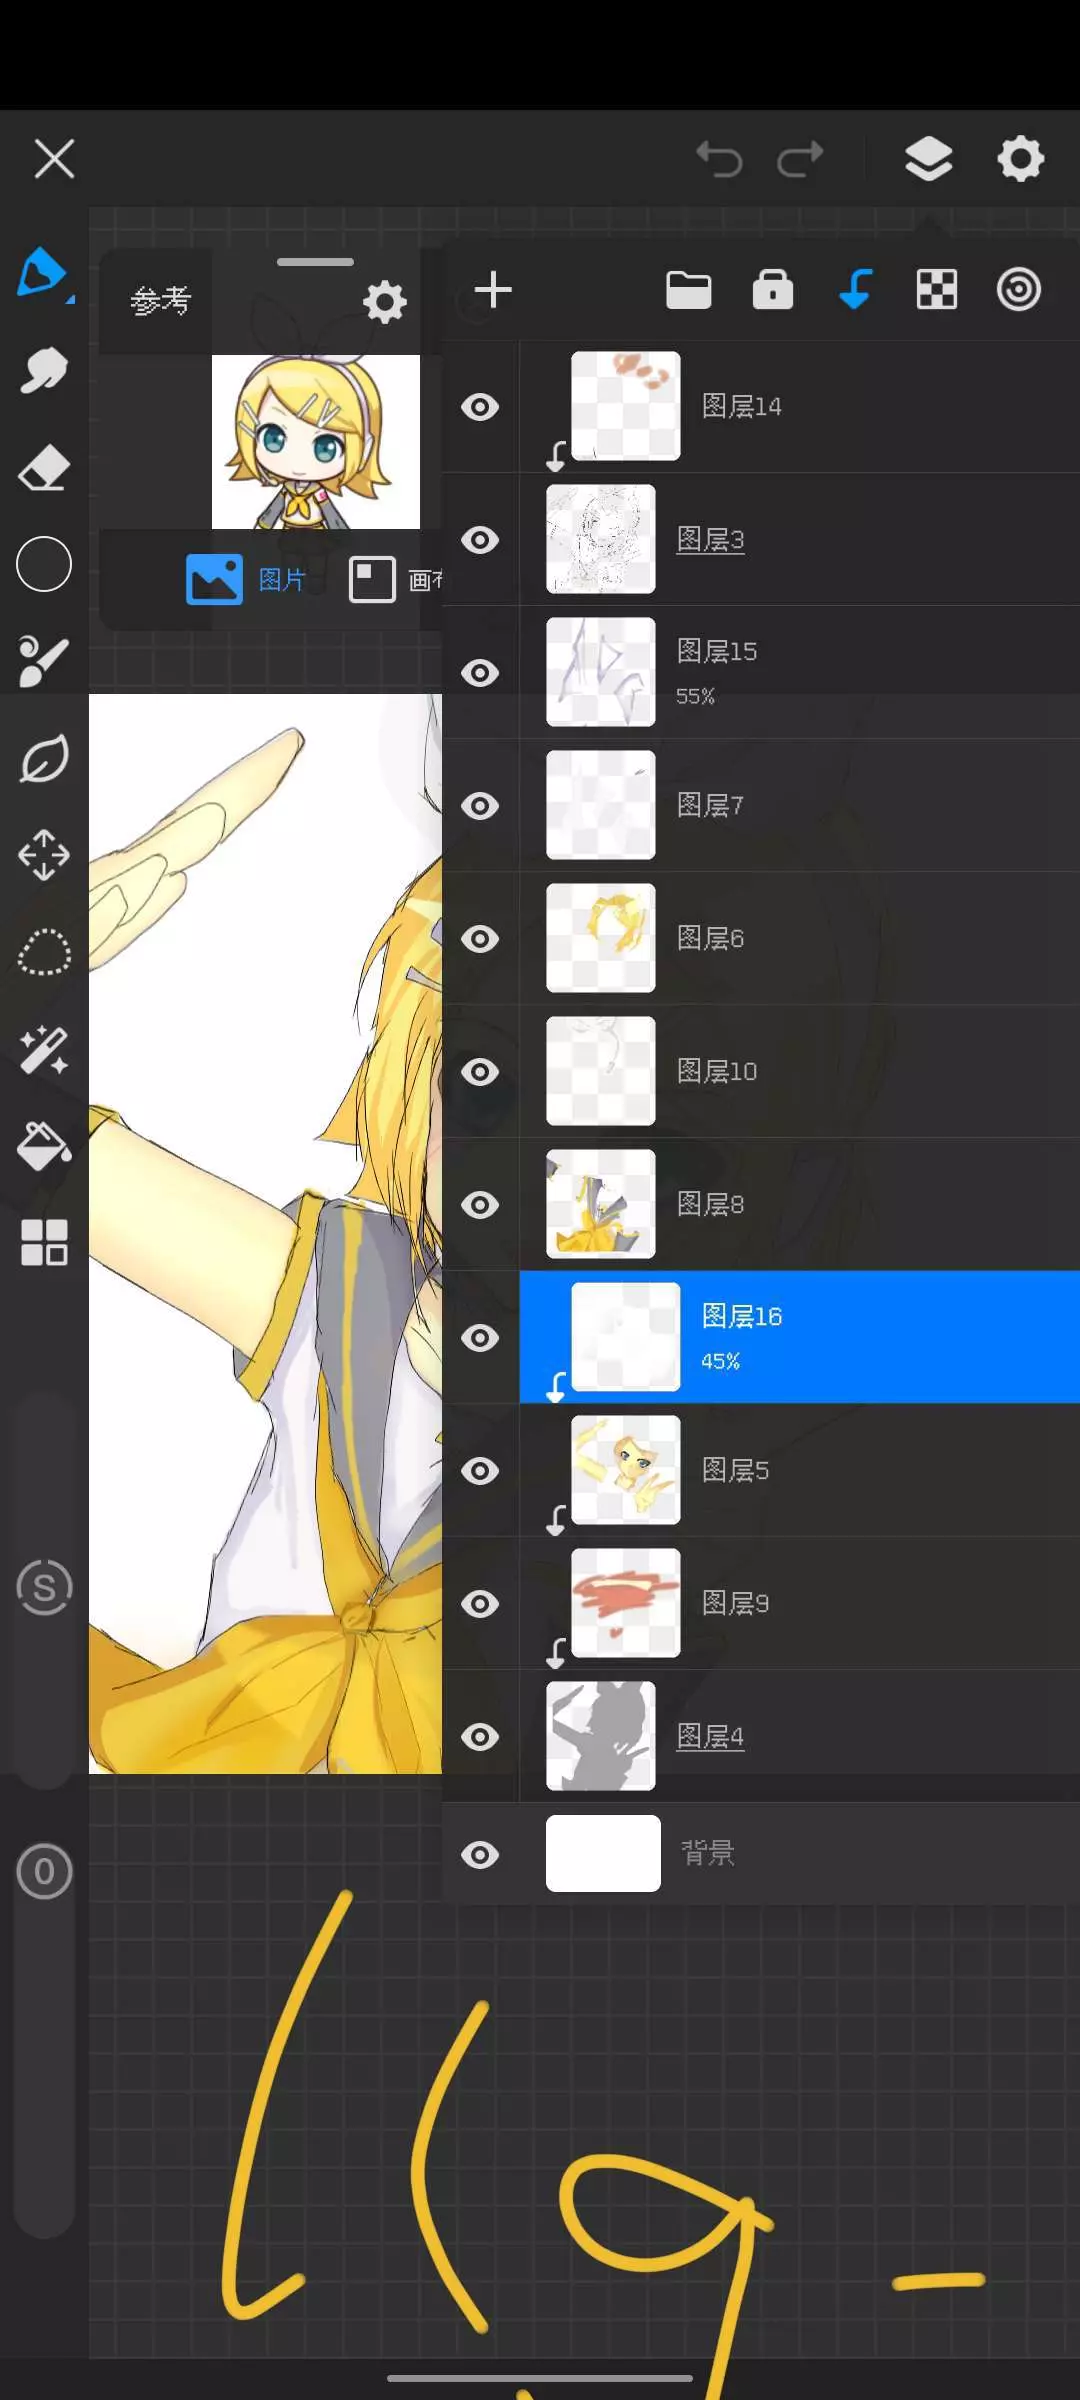This screenshot has height=2400, width=1080.
Task: Switch reference to 图片 tab
Action: [246, 580]
